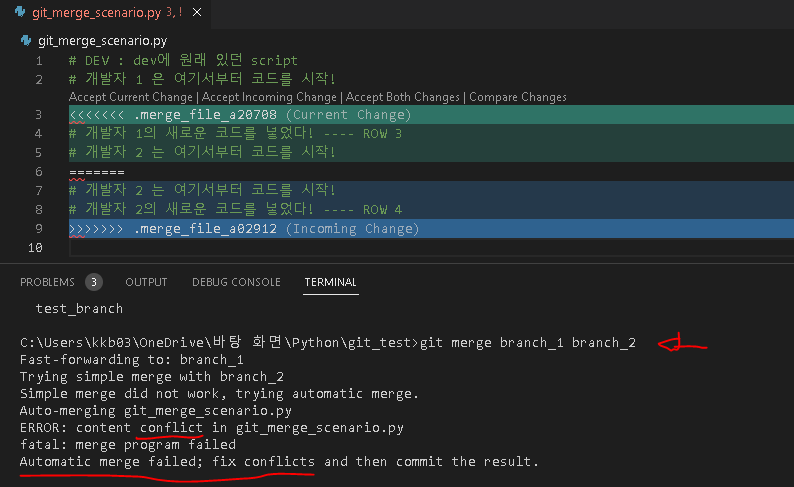Select the git_merge_scenario.py editor tab
Screen dimensions: 794x487
pos(105,13)
